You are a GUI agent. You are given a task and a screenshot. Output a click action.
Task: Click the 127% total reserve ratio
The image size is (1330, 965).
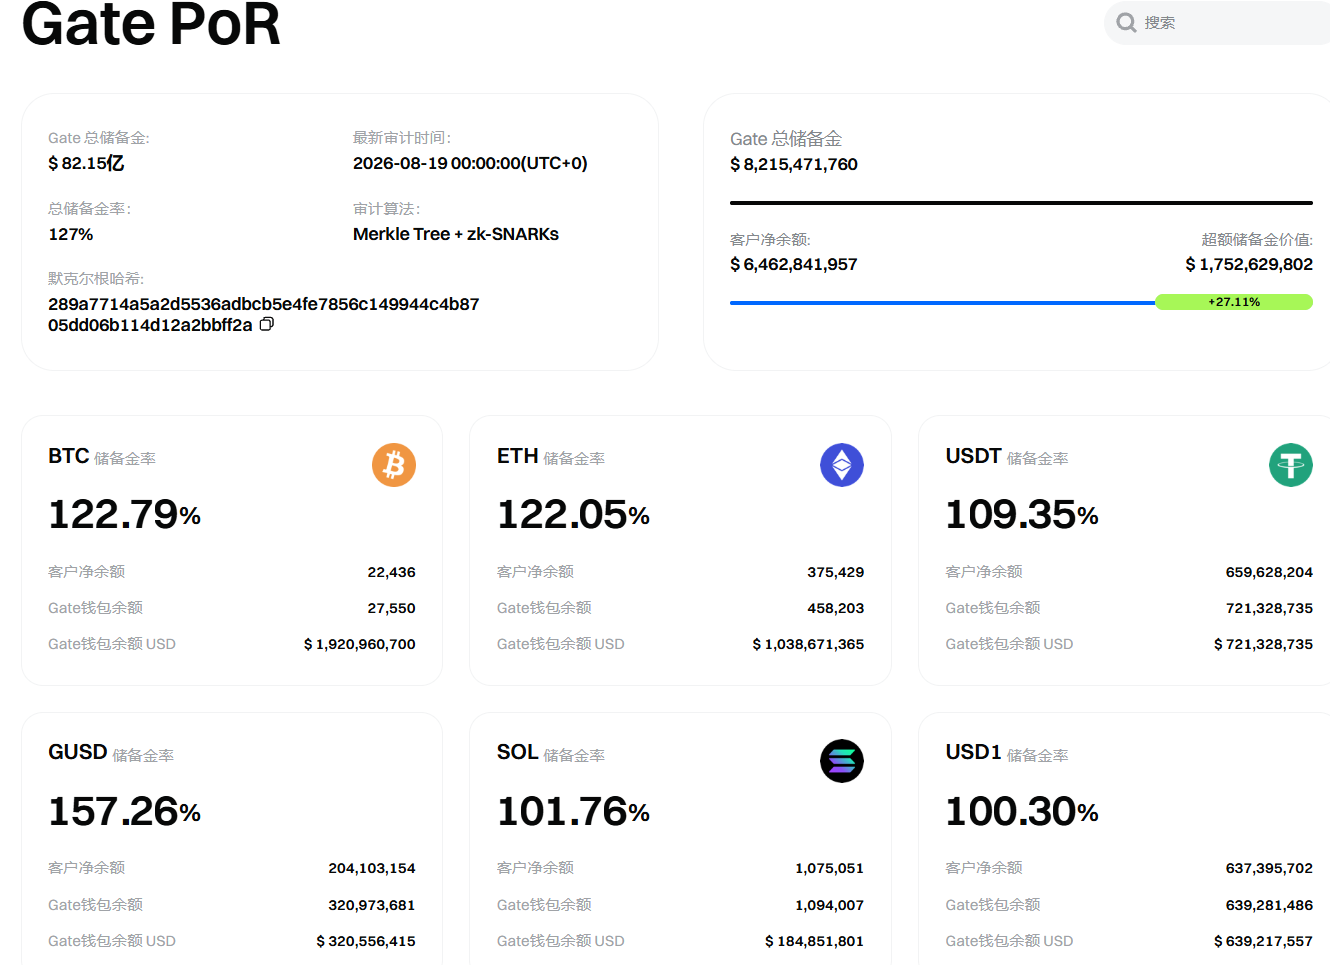pyautogui.click(x=71, y=234)
